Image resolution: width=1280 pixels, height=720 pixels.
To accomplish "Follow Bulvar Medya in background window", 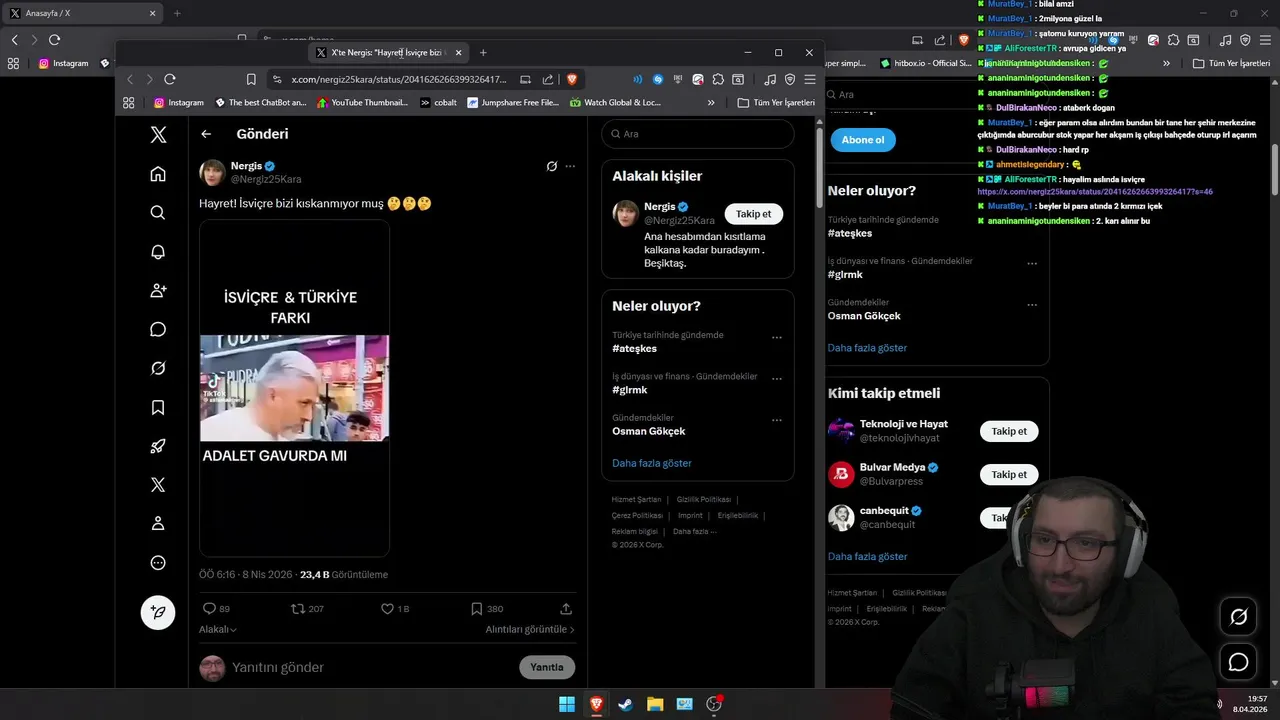I will (1009, 474).
